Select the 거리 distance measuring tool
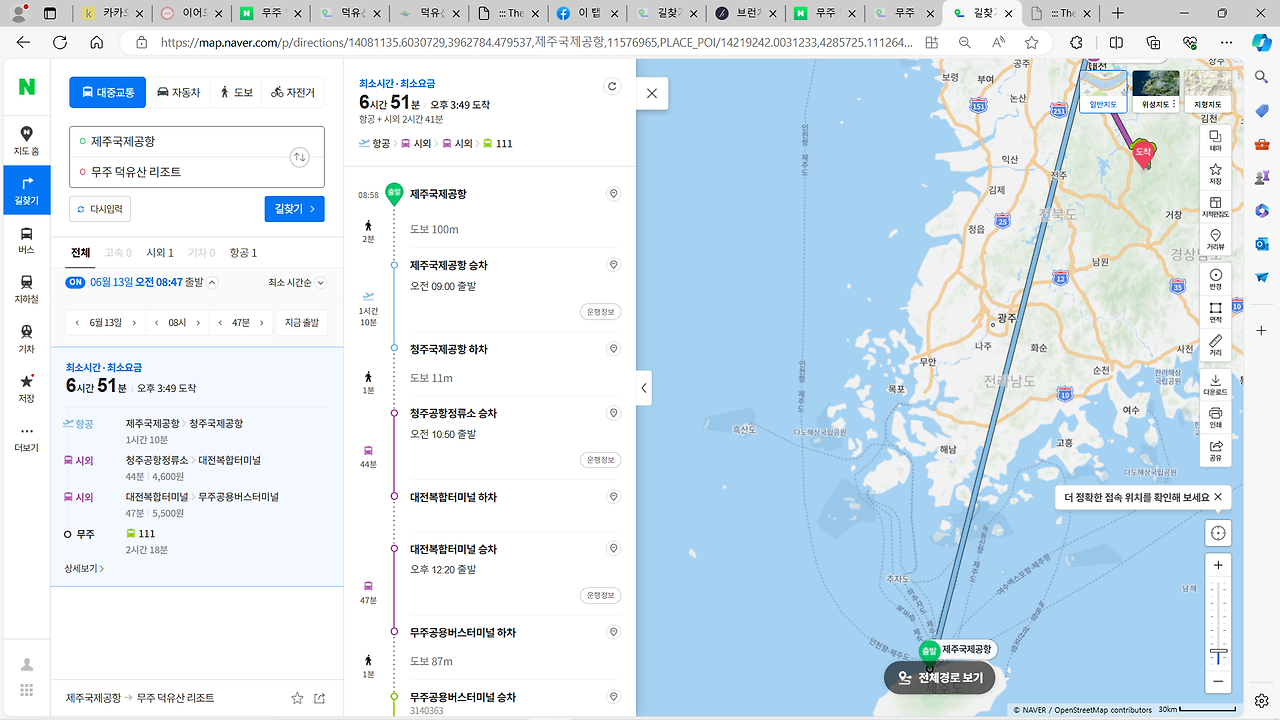The height and width of the screenshot is (720, 1280). 1215,346
